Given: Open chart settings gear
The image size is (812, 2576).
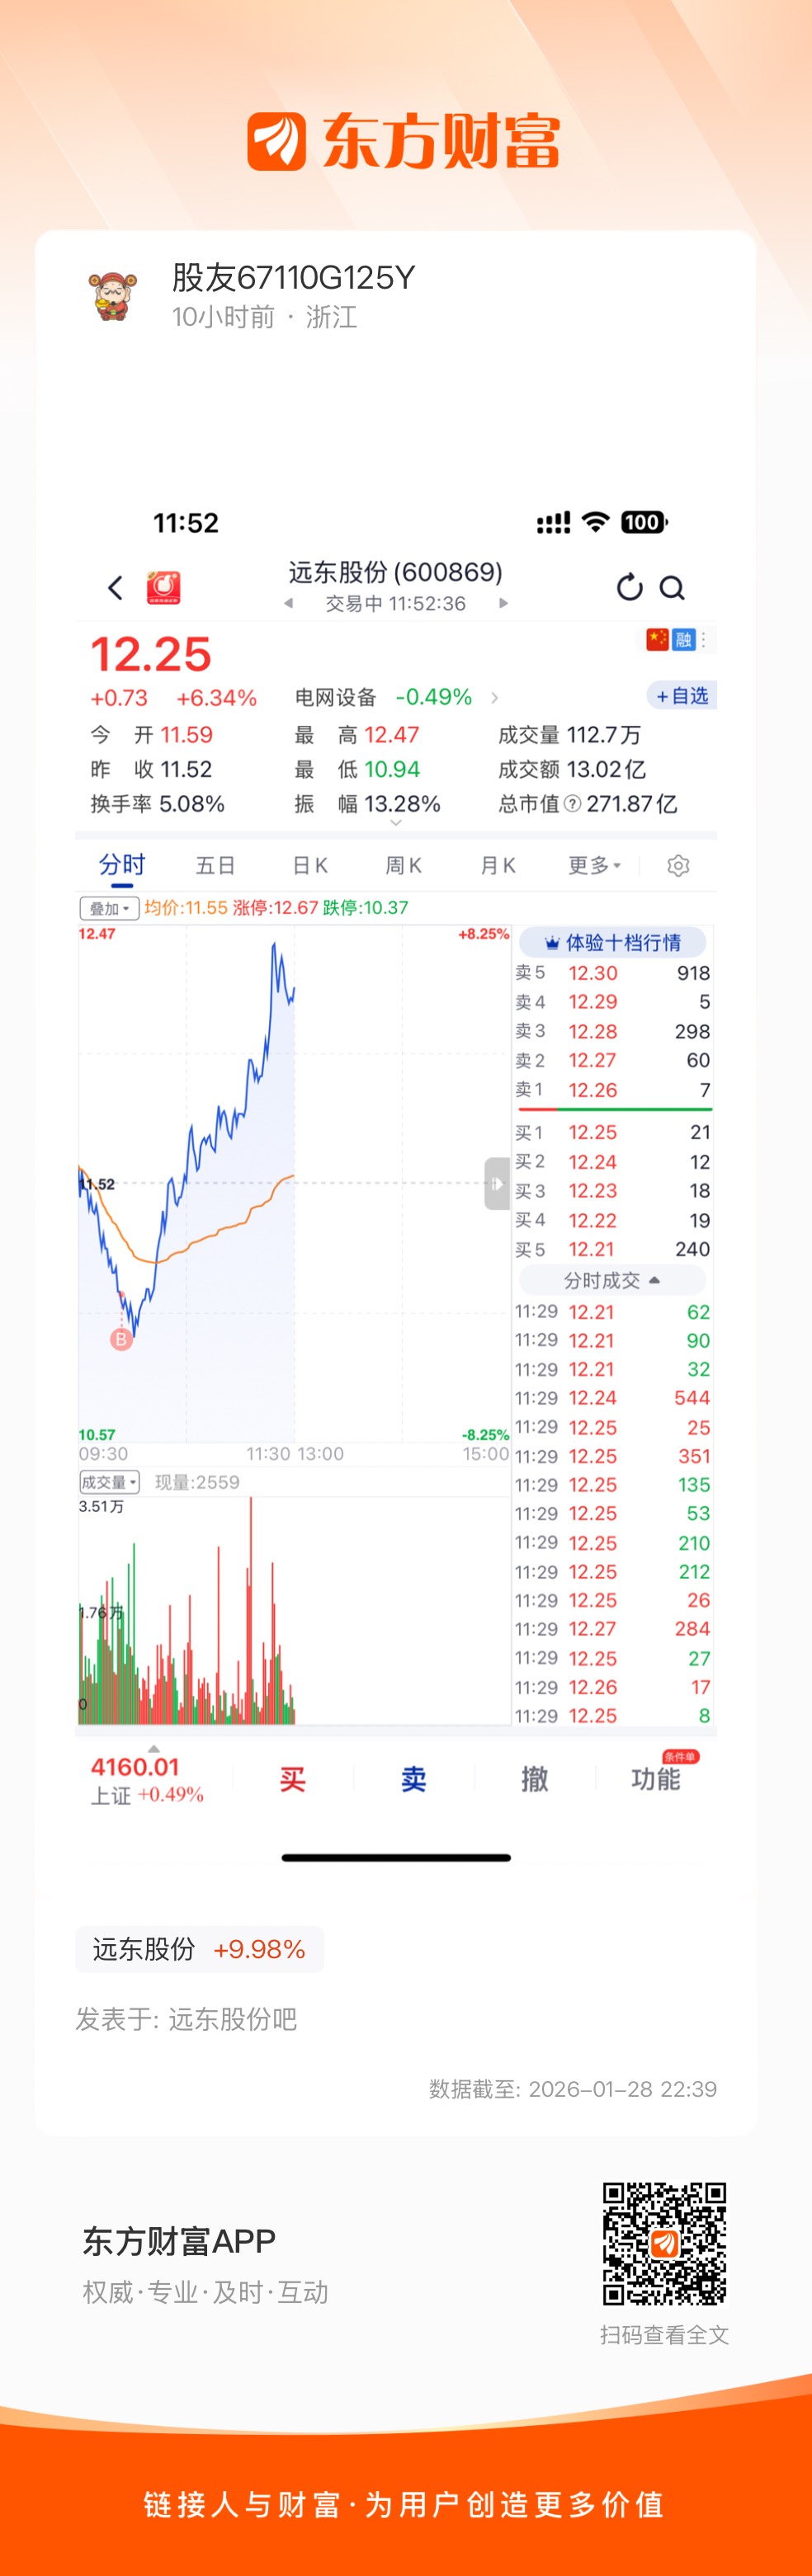Looking at the screenshot, I should [x=678, y=866].
